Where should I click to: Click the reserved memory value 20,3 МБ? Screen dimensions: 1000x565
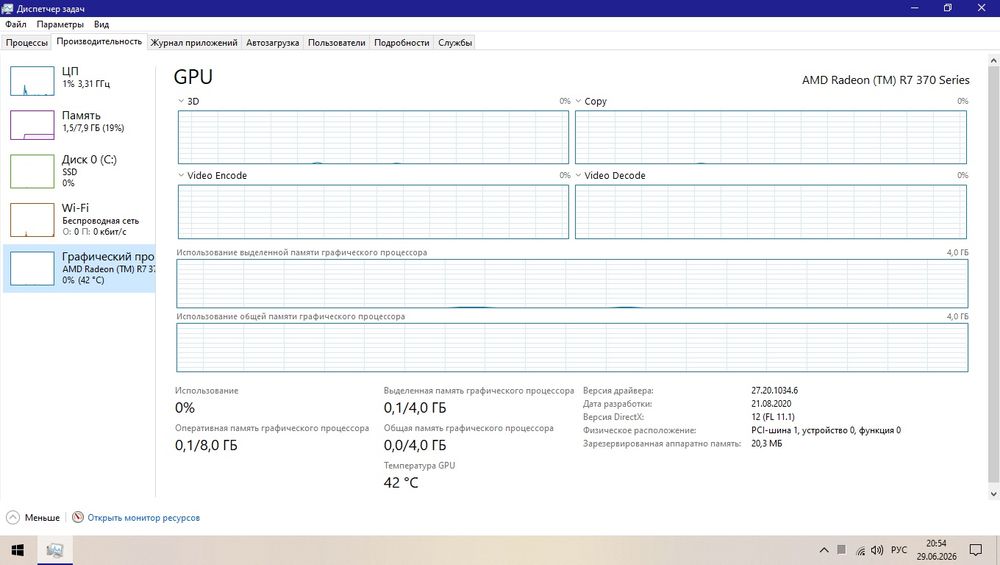click(767, 443)
